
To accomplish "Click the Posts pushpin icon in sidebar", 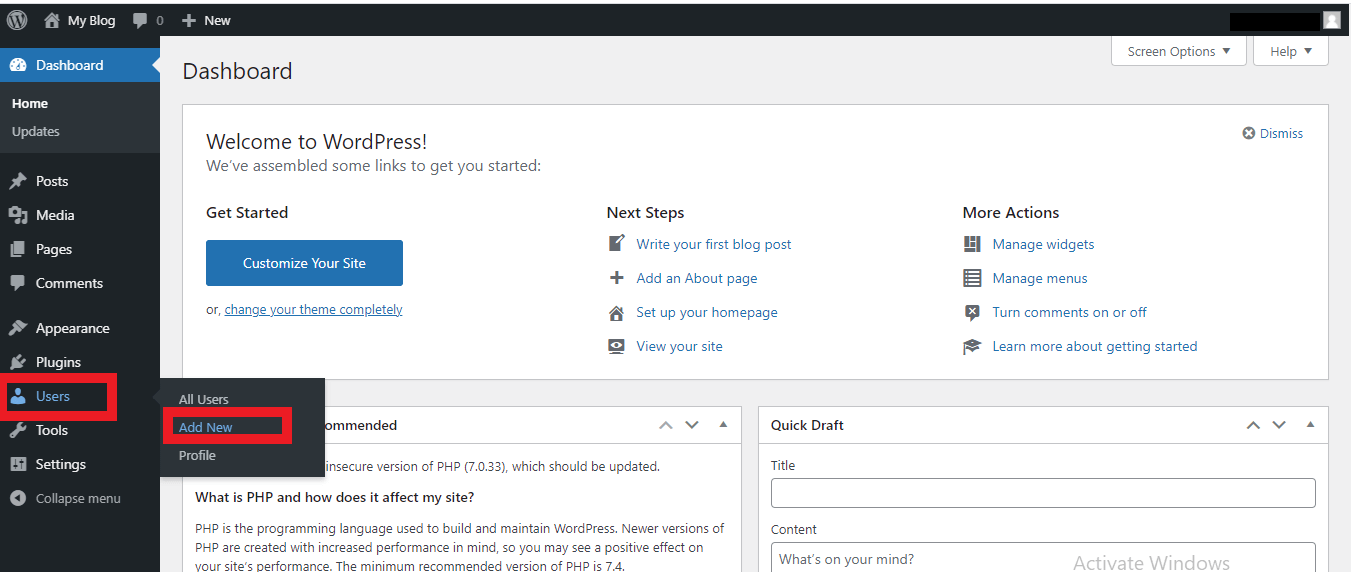I will [x=18, y=181].
